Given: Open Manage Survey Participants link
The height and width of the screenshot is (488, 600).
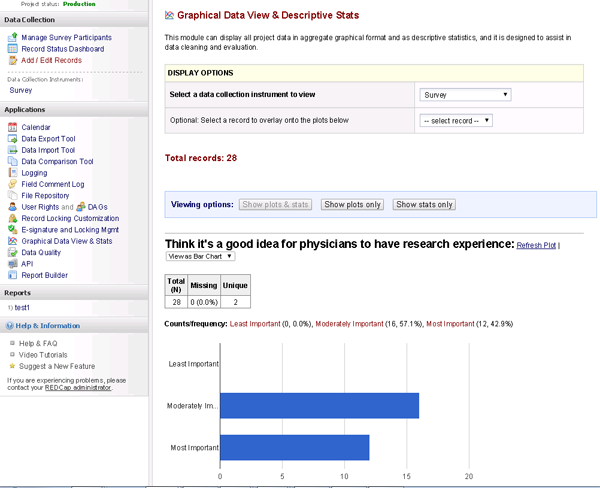Looking at the screenshot, I should click(x=67, y=38).
